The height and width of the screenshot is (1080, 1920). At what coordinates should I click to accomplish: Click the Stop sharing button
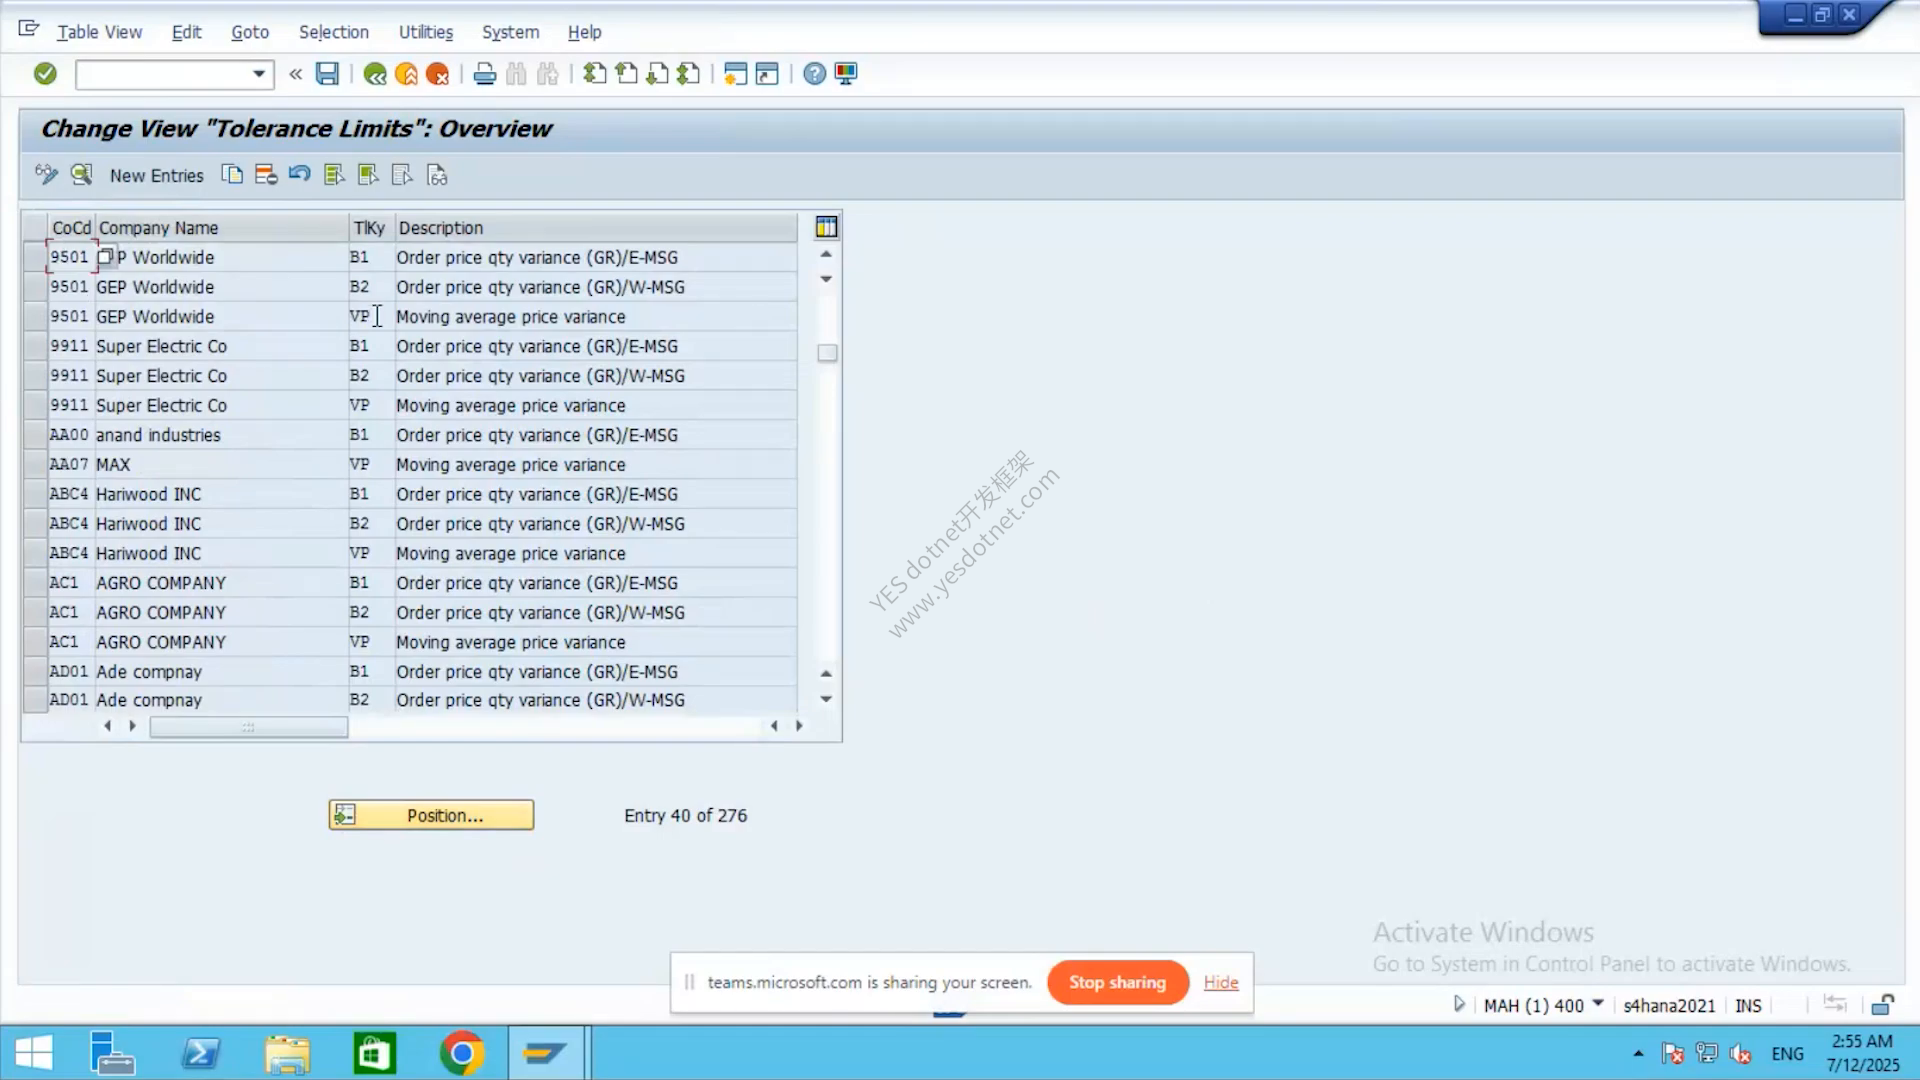pyautogui.click(x=1118, y=982)
